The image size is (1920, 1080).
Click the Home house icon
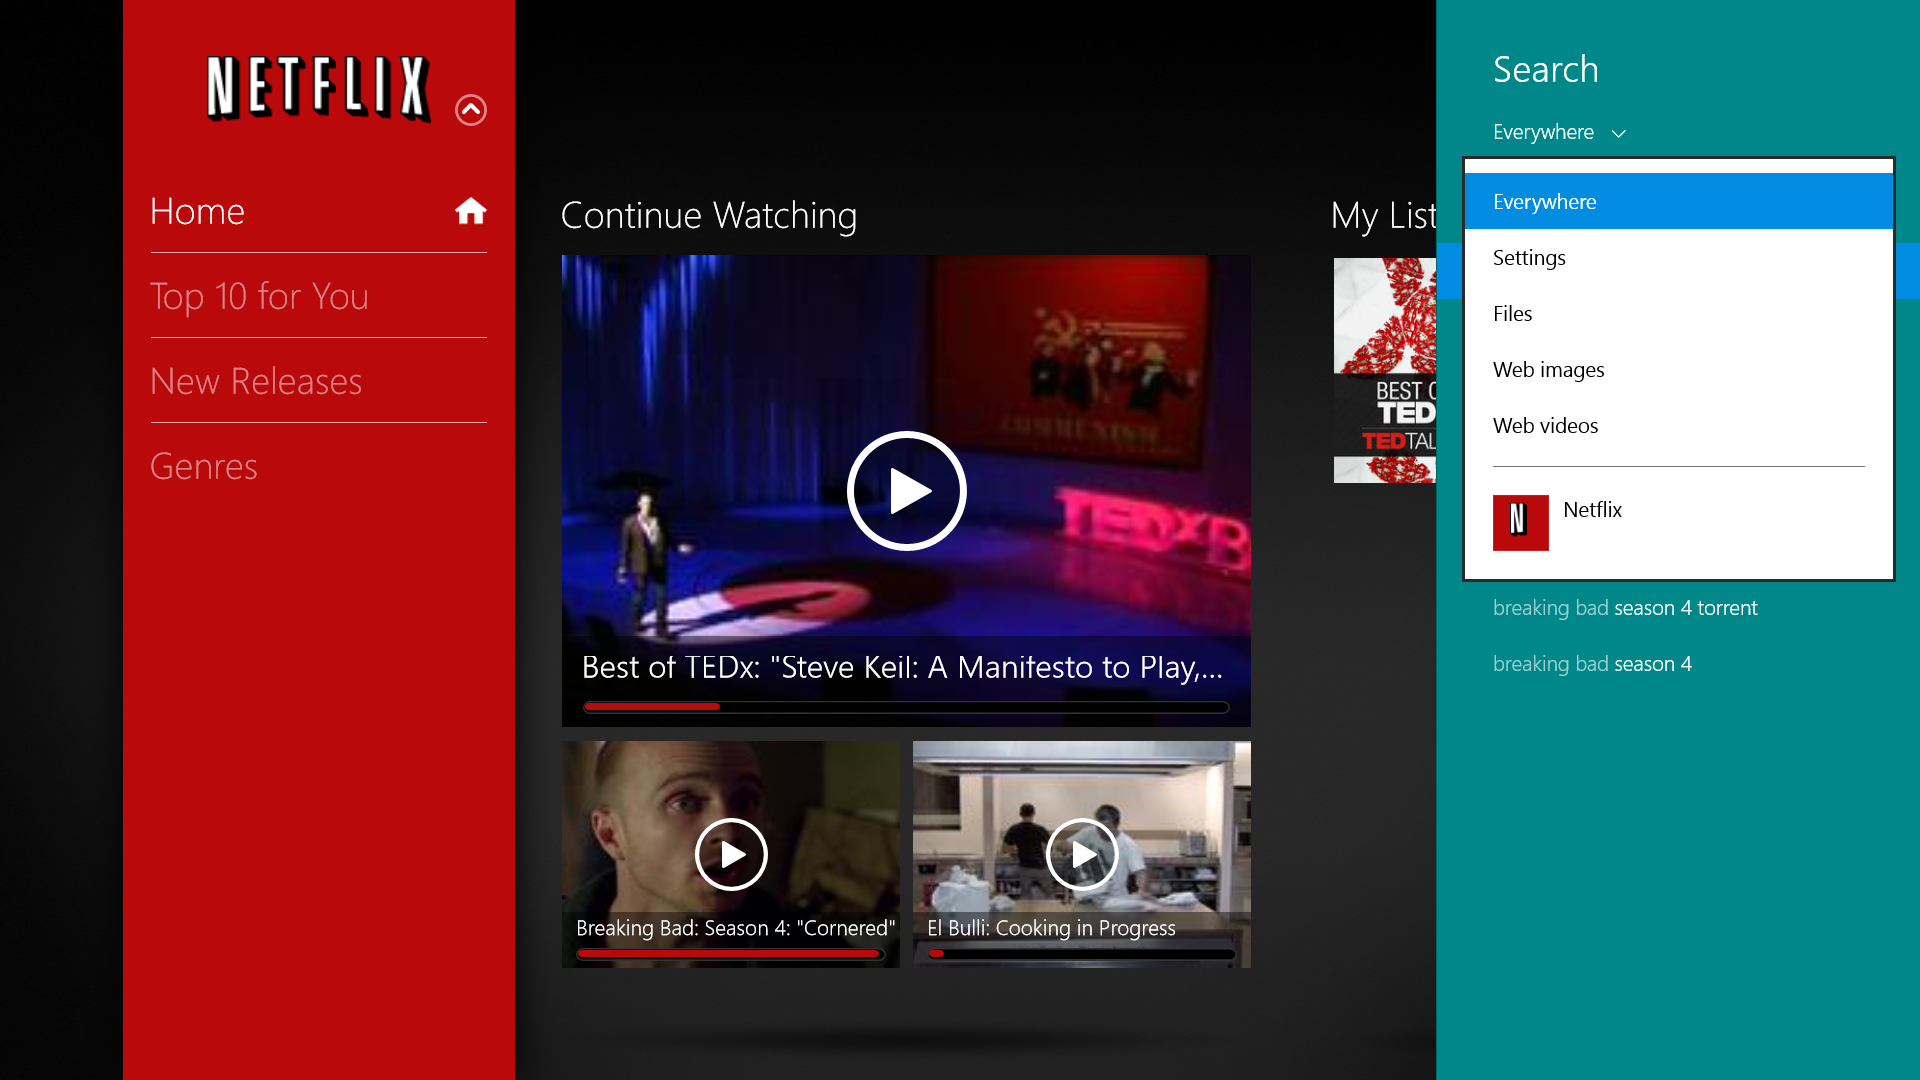tap(470, 211)
